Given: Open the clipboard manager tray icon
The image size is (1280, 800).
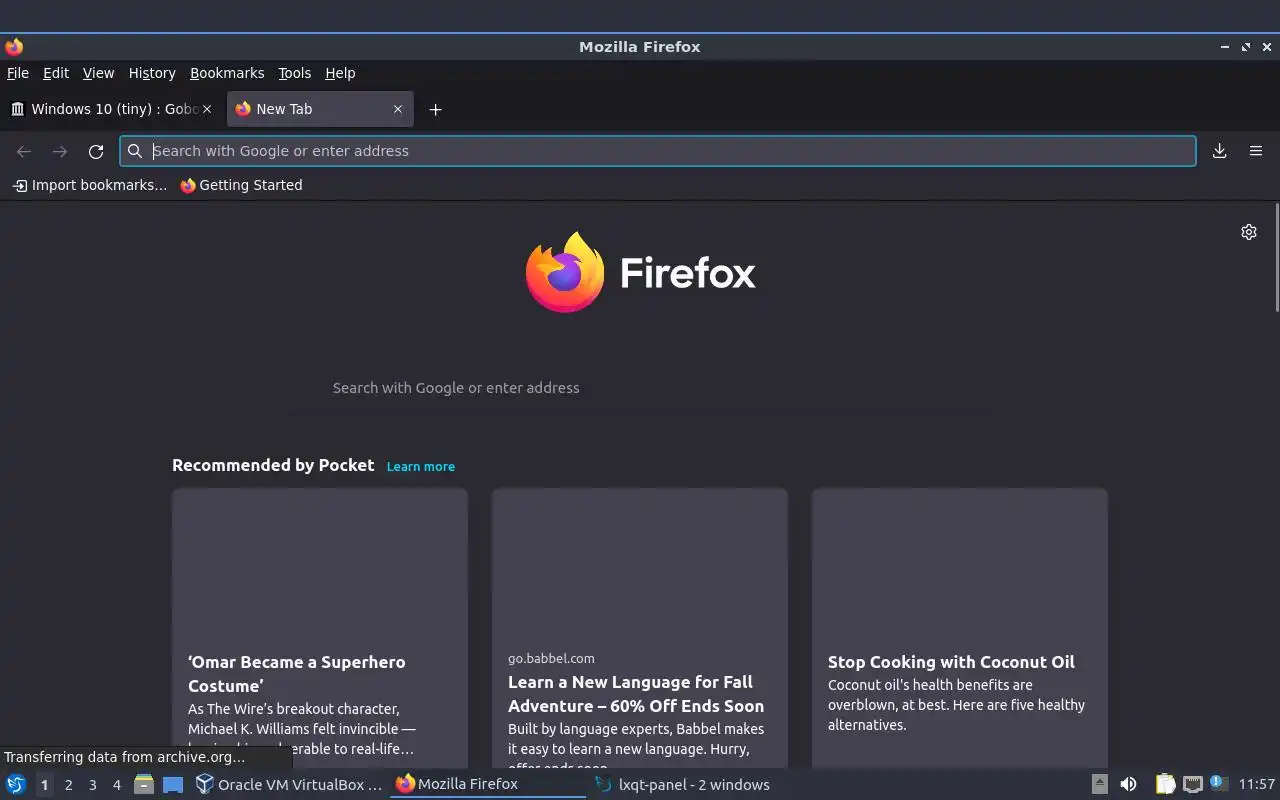Looking at the screenshot, I should pos(1165,785).
